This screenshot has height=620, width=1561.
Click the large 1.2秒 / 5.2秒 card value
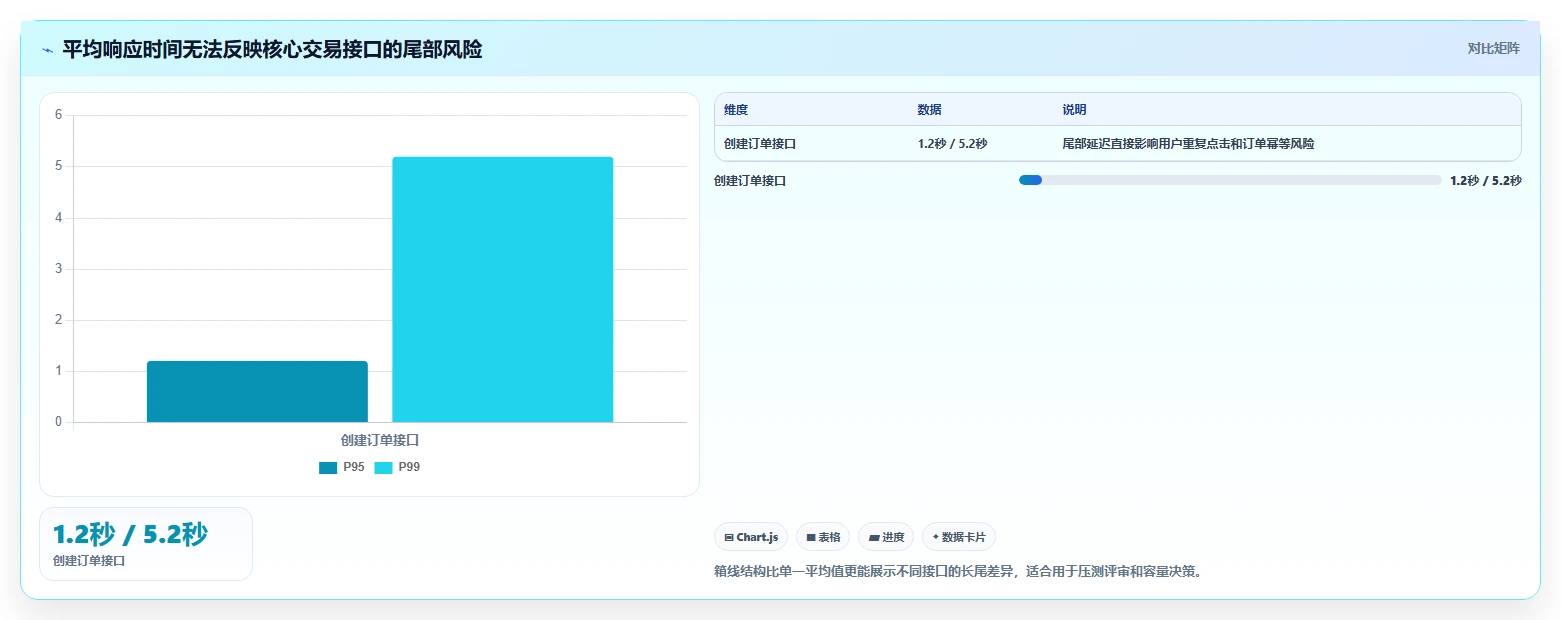pos(130,534)
